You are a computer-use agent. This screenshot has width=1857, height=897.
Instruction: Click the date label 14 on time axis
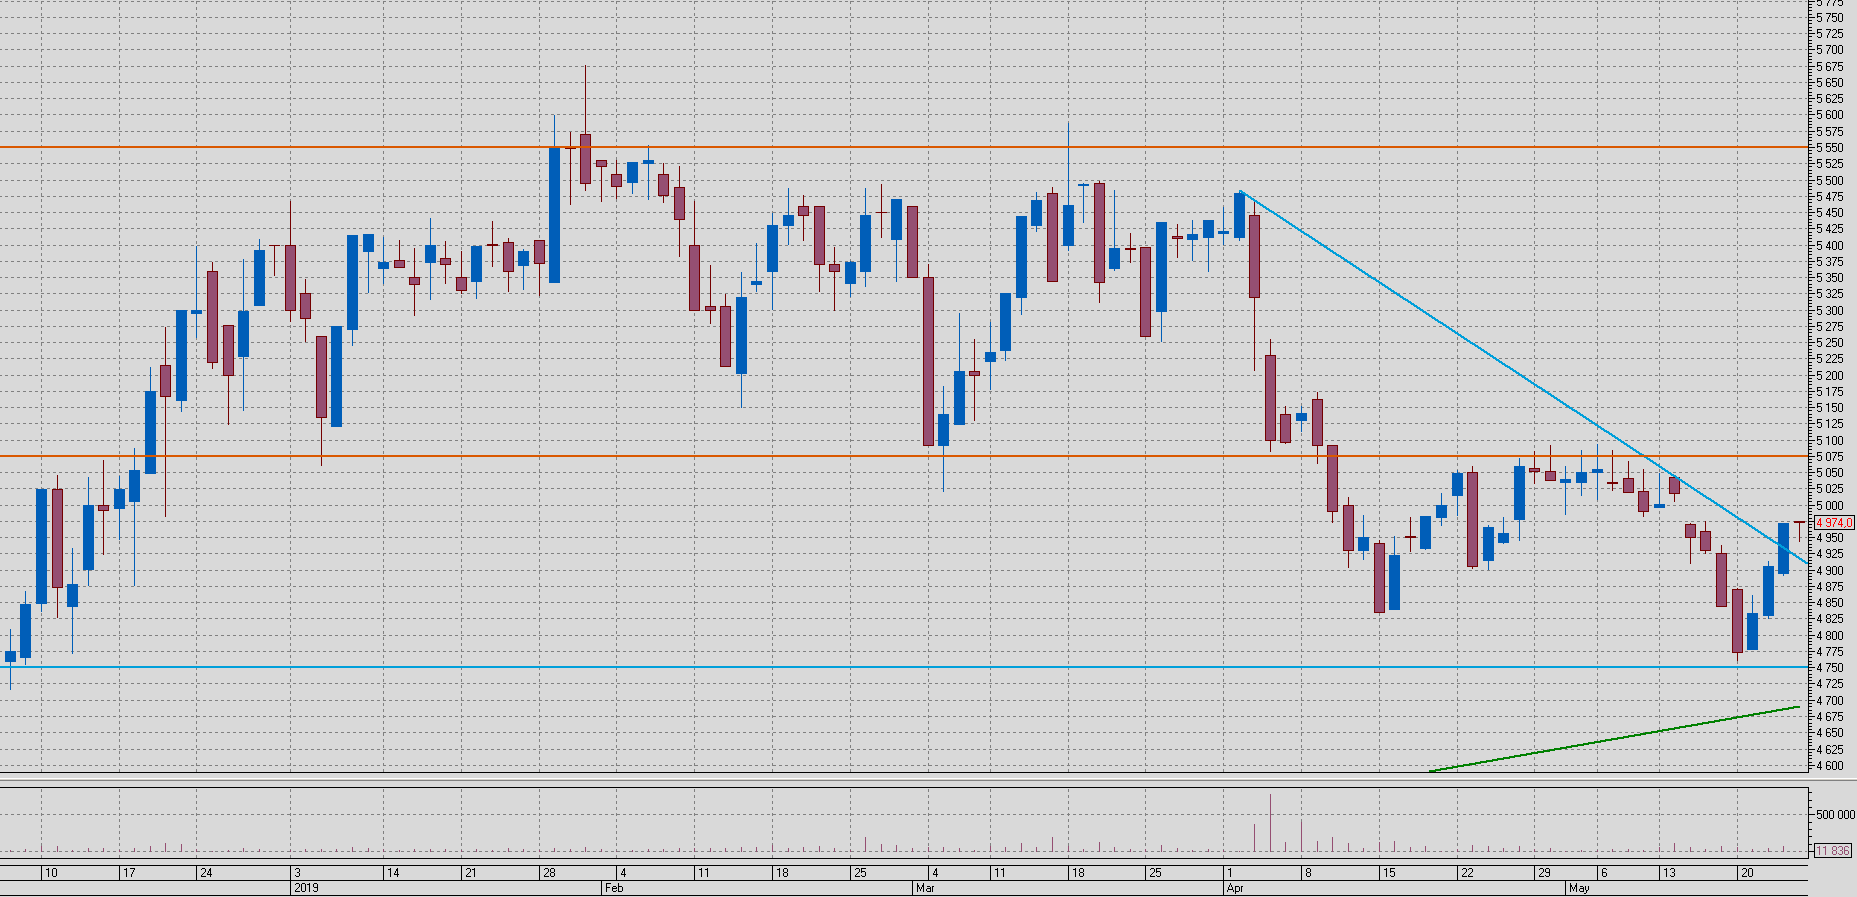coord(393,873)
